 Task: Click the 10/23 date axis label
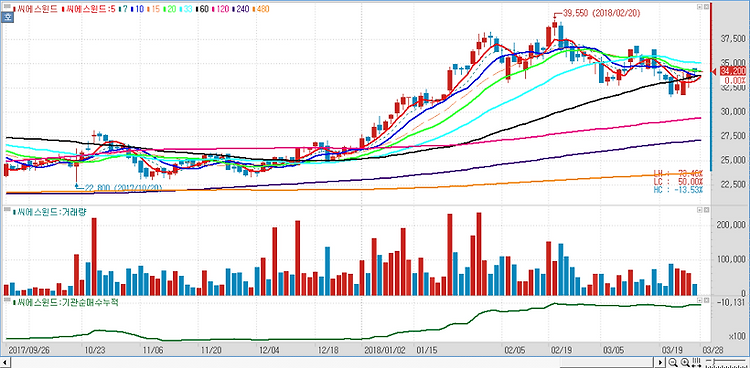(x=94, y=349)
